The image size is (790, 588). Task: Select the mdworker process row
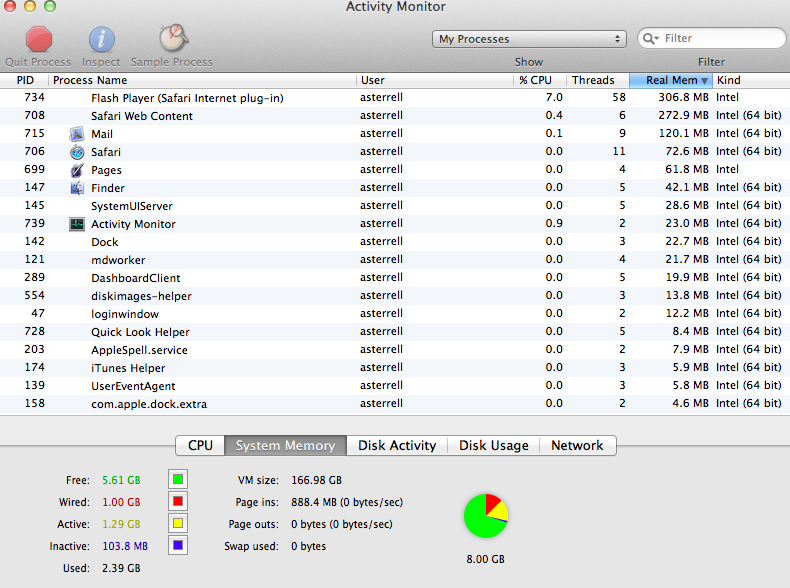pyautogui.click(x=395, y=260)
